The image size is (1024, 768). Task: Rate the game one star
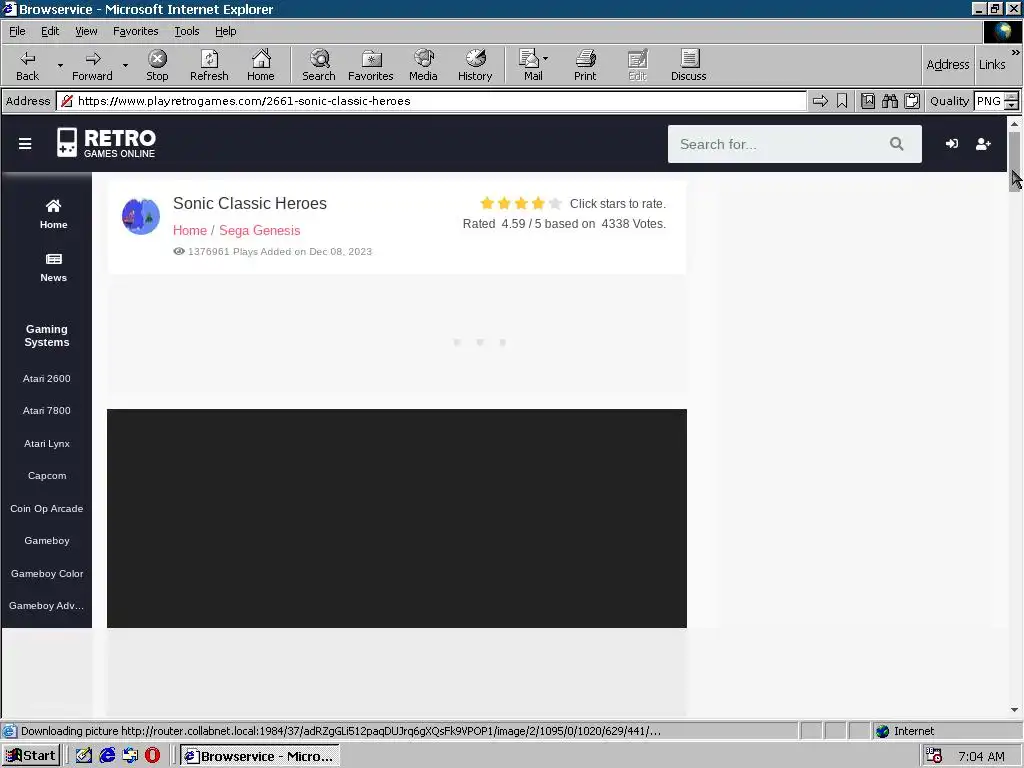[x=487, y=203]
